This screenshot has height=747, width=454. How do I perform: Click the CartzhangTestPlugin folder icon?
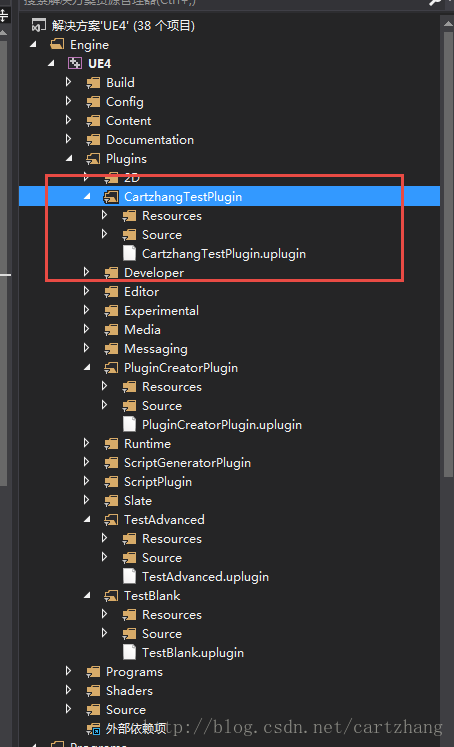point(111,197)
